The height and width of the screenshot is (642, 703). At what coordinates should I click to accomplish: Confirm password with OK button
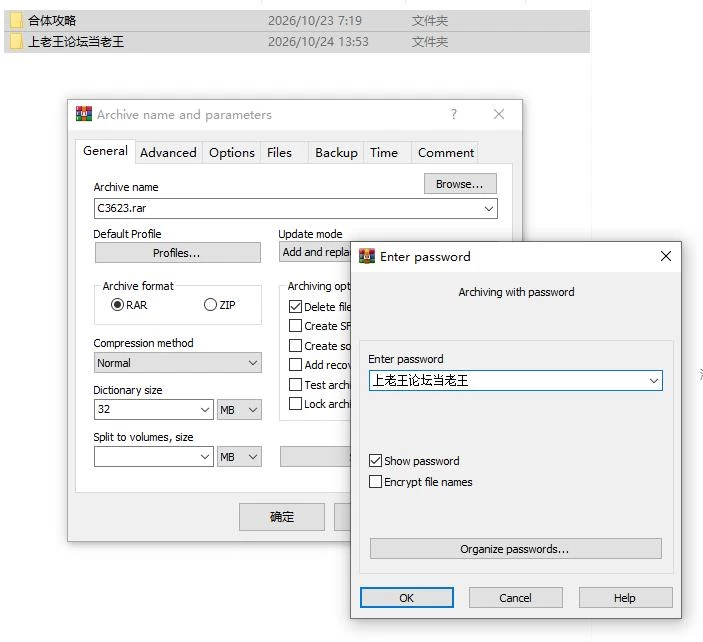(x=407, y=598)
